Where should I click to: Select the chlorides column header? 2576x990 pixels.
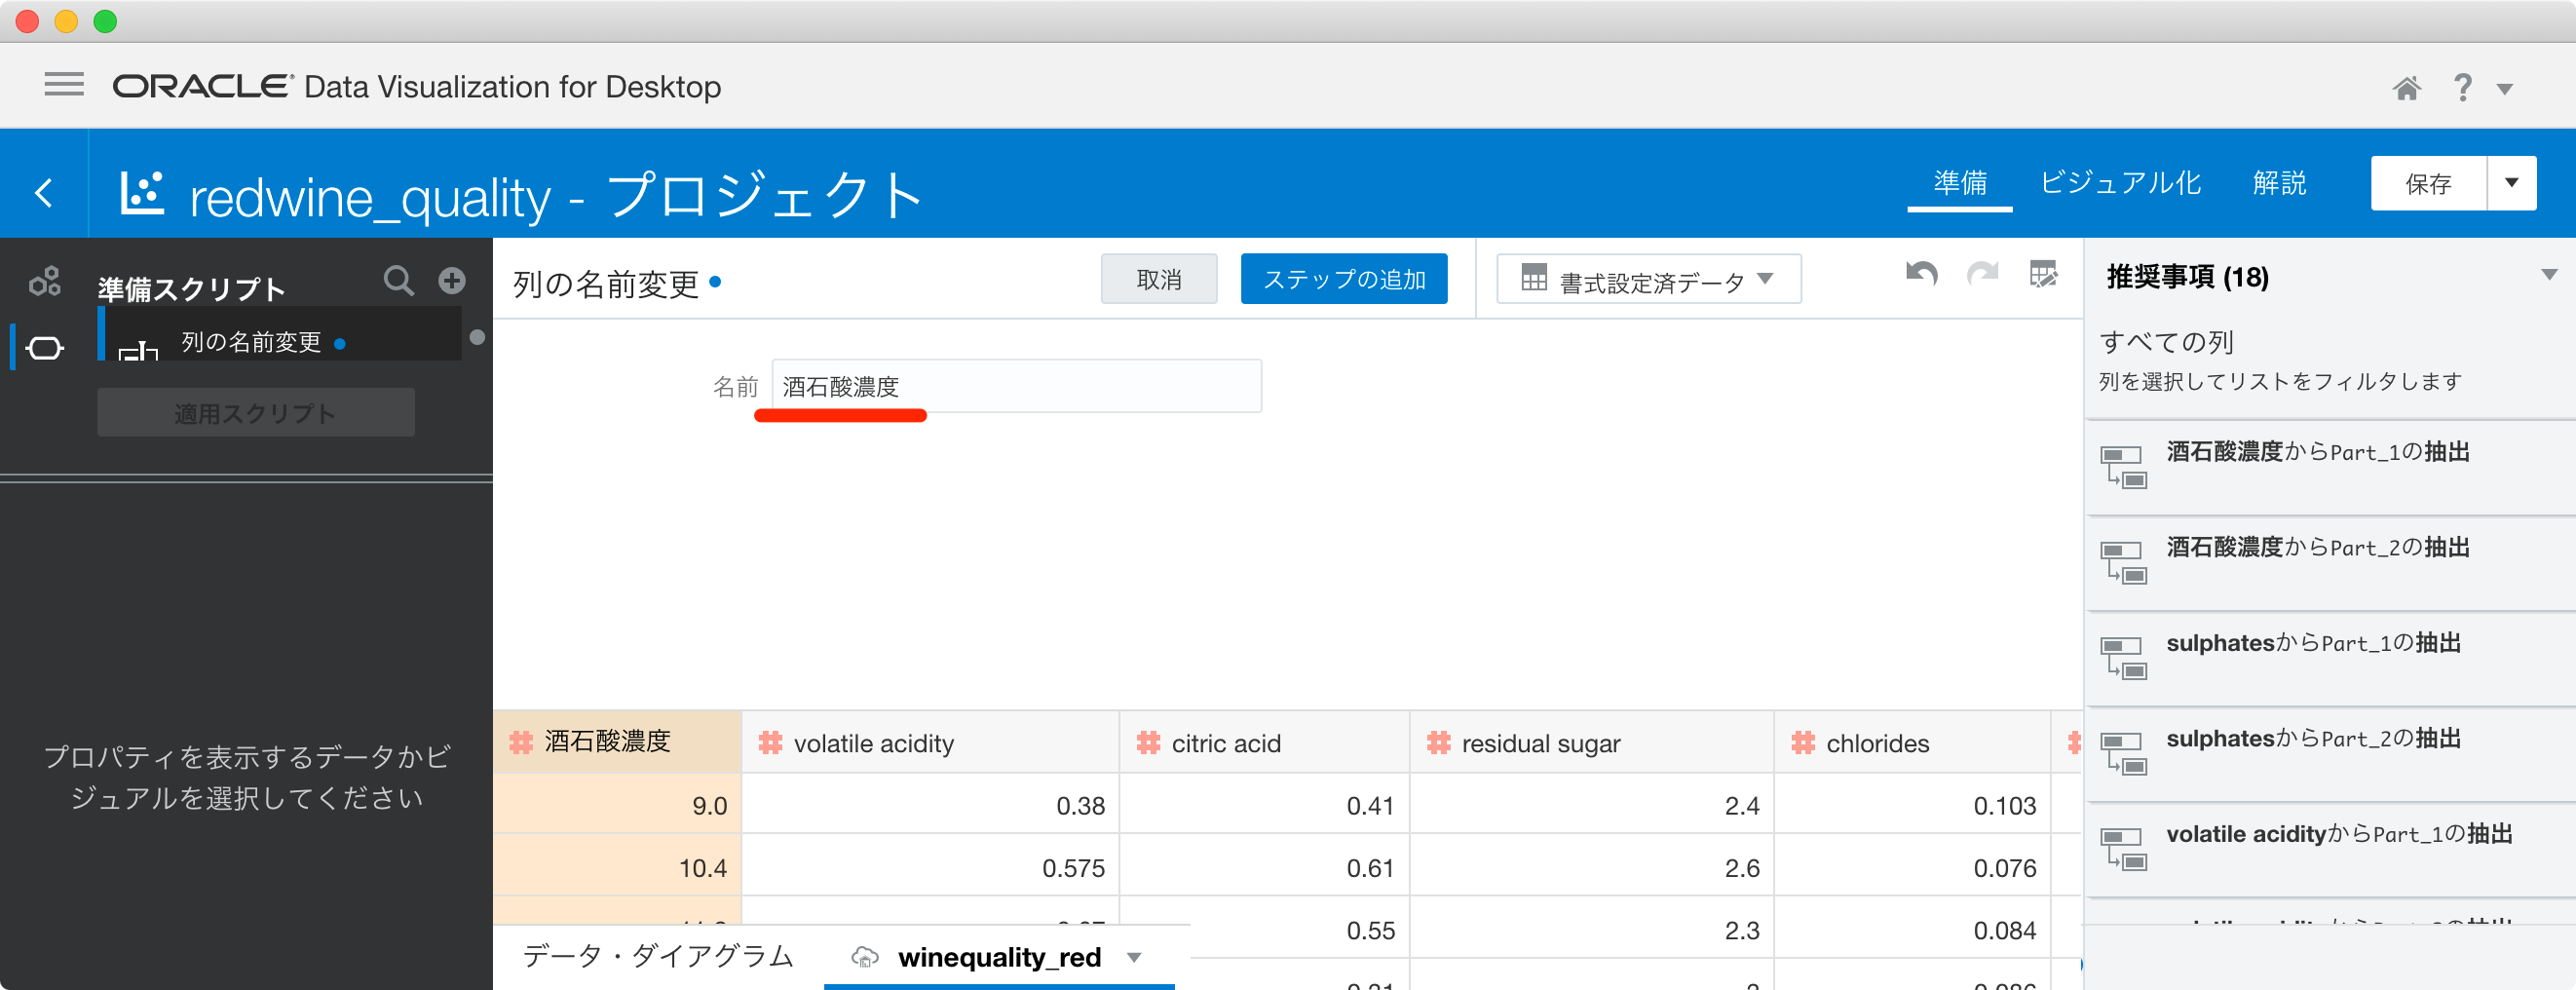pos(1912,742)
